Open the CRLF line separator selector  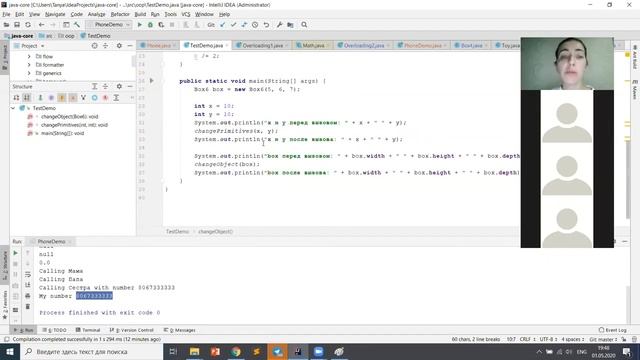[527, 339]
